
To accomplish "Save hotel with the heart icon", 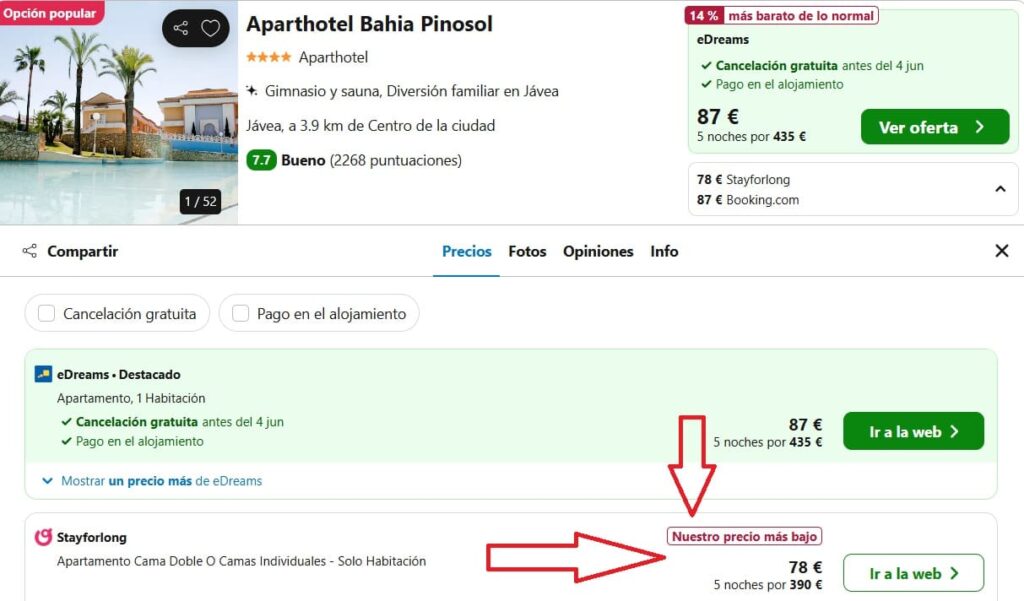I will 210,28.
